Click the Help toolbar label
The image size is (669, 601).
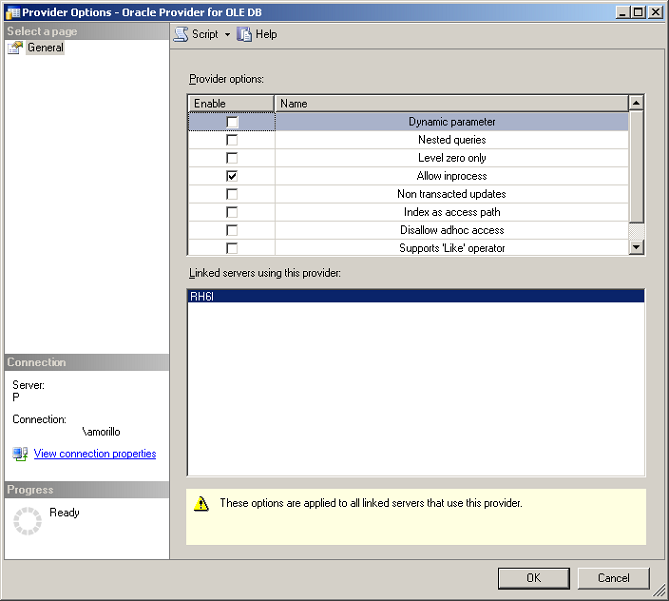click(x=266, y=34)
